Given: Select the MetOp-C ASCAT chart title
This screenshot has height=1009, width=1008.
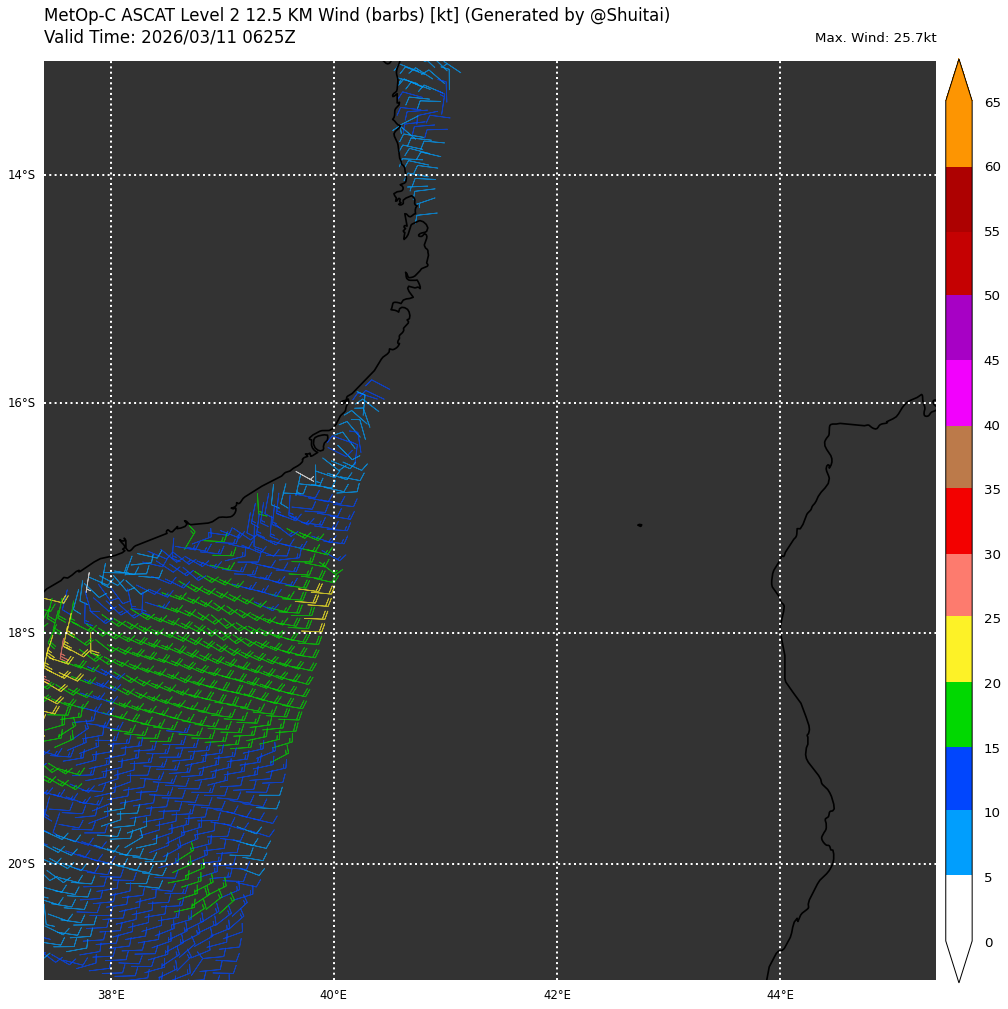Looking at the screenshot, I should point(357,16).
